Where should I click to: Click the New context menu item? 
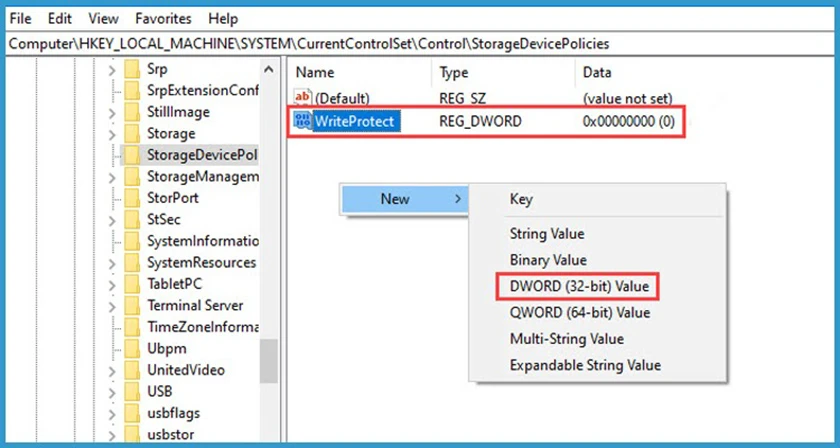point(404,199)
